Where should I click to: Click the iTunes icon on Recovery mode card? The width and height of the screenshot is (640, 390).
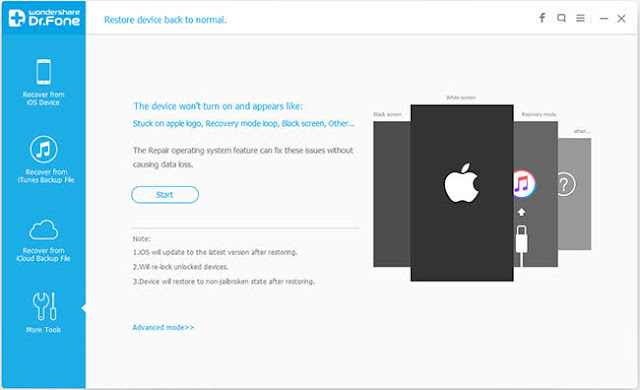pos(524,184)
